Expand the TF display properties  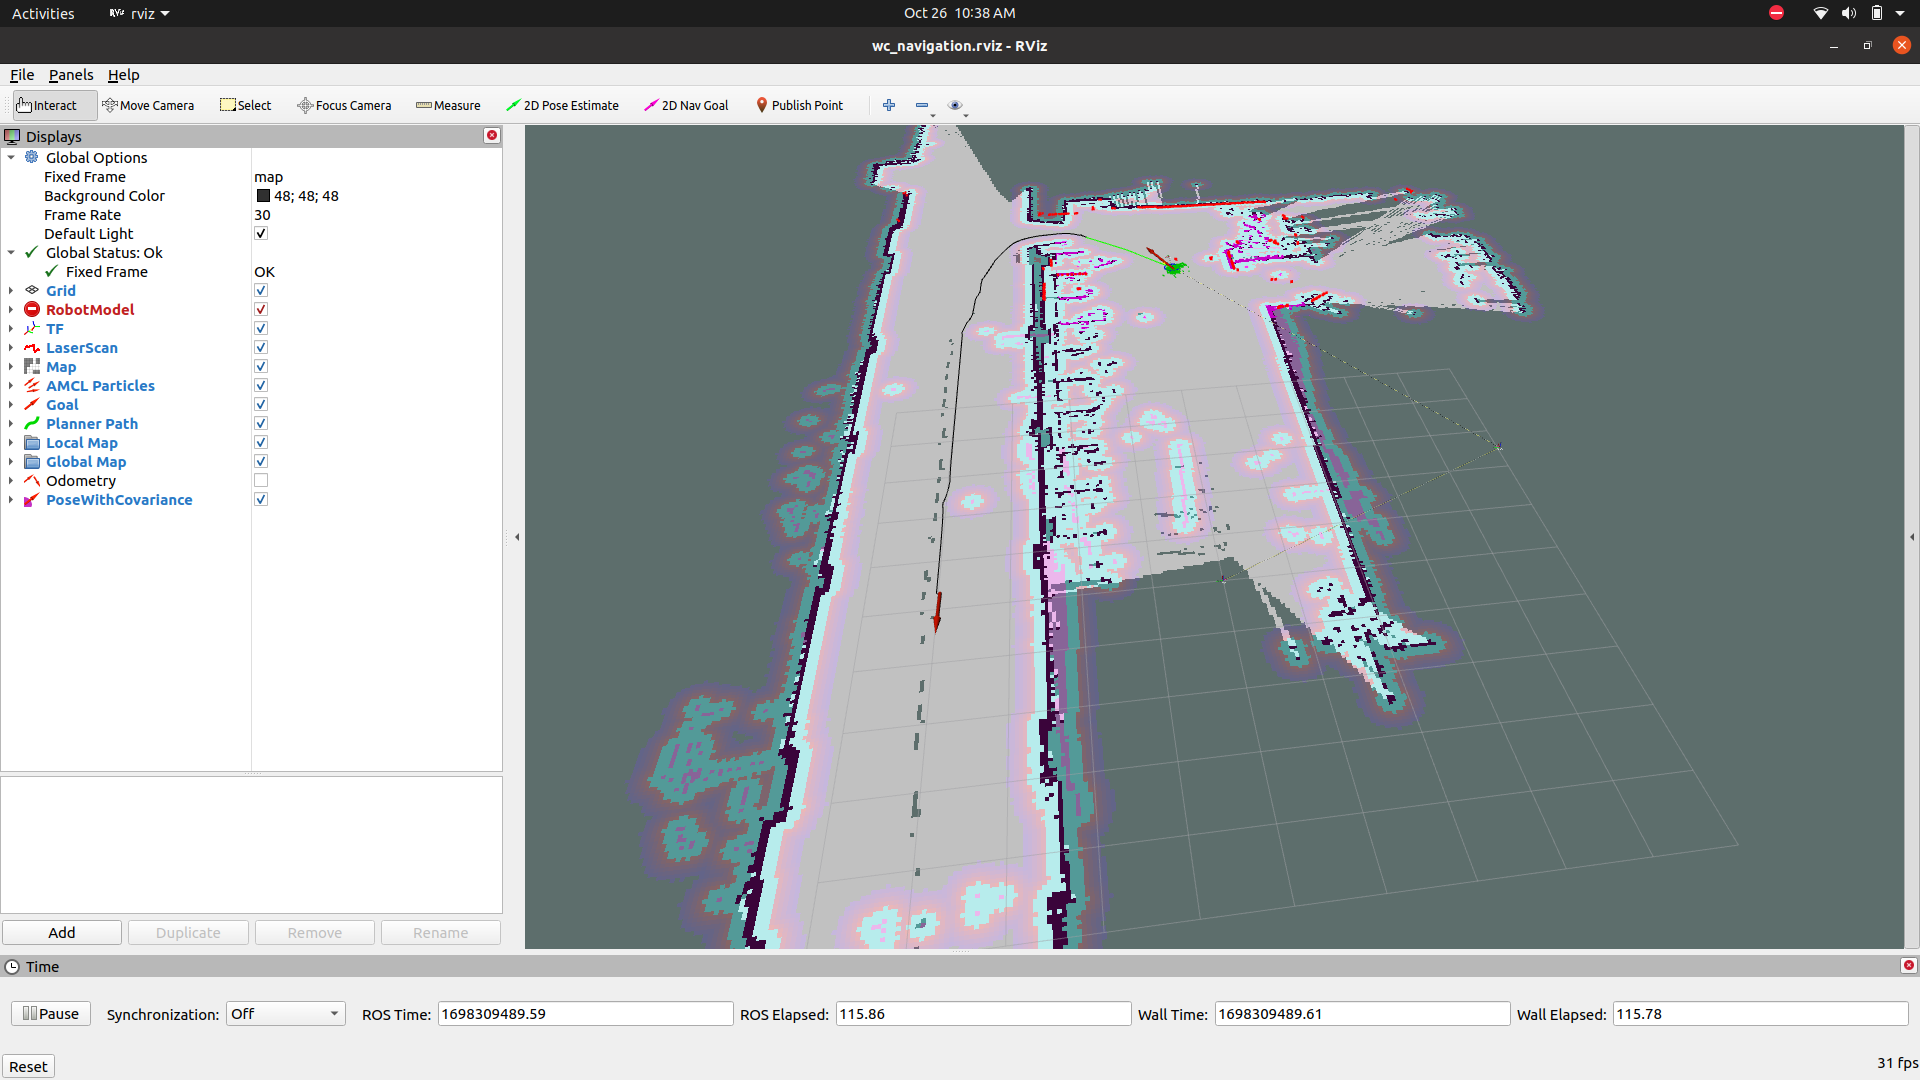tap(11, 328)
